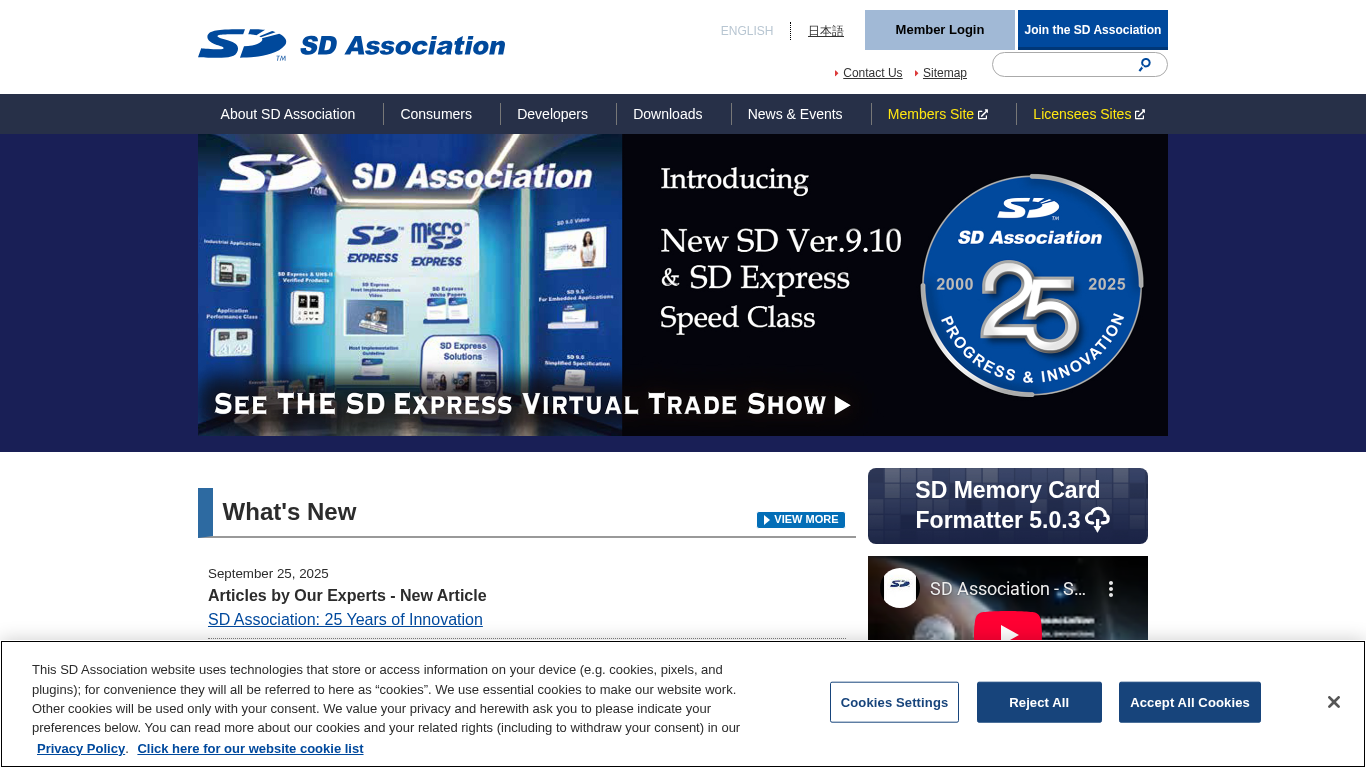This screenshot has width=1366, height=768.
Task: Switch language to Japanese
Action: coord(826,31)
